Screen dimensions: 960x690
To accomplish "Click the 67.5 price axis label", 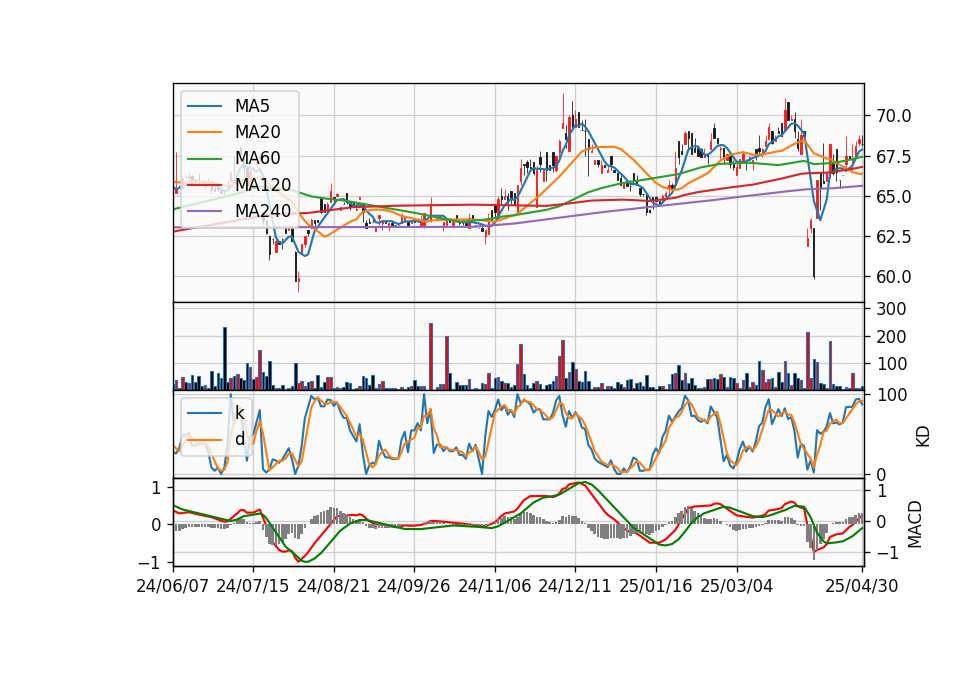I will pos(894,157).
